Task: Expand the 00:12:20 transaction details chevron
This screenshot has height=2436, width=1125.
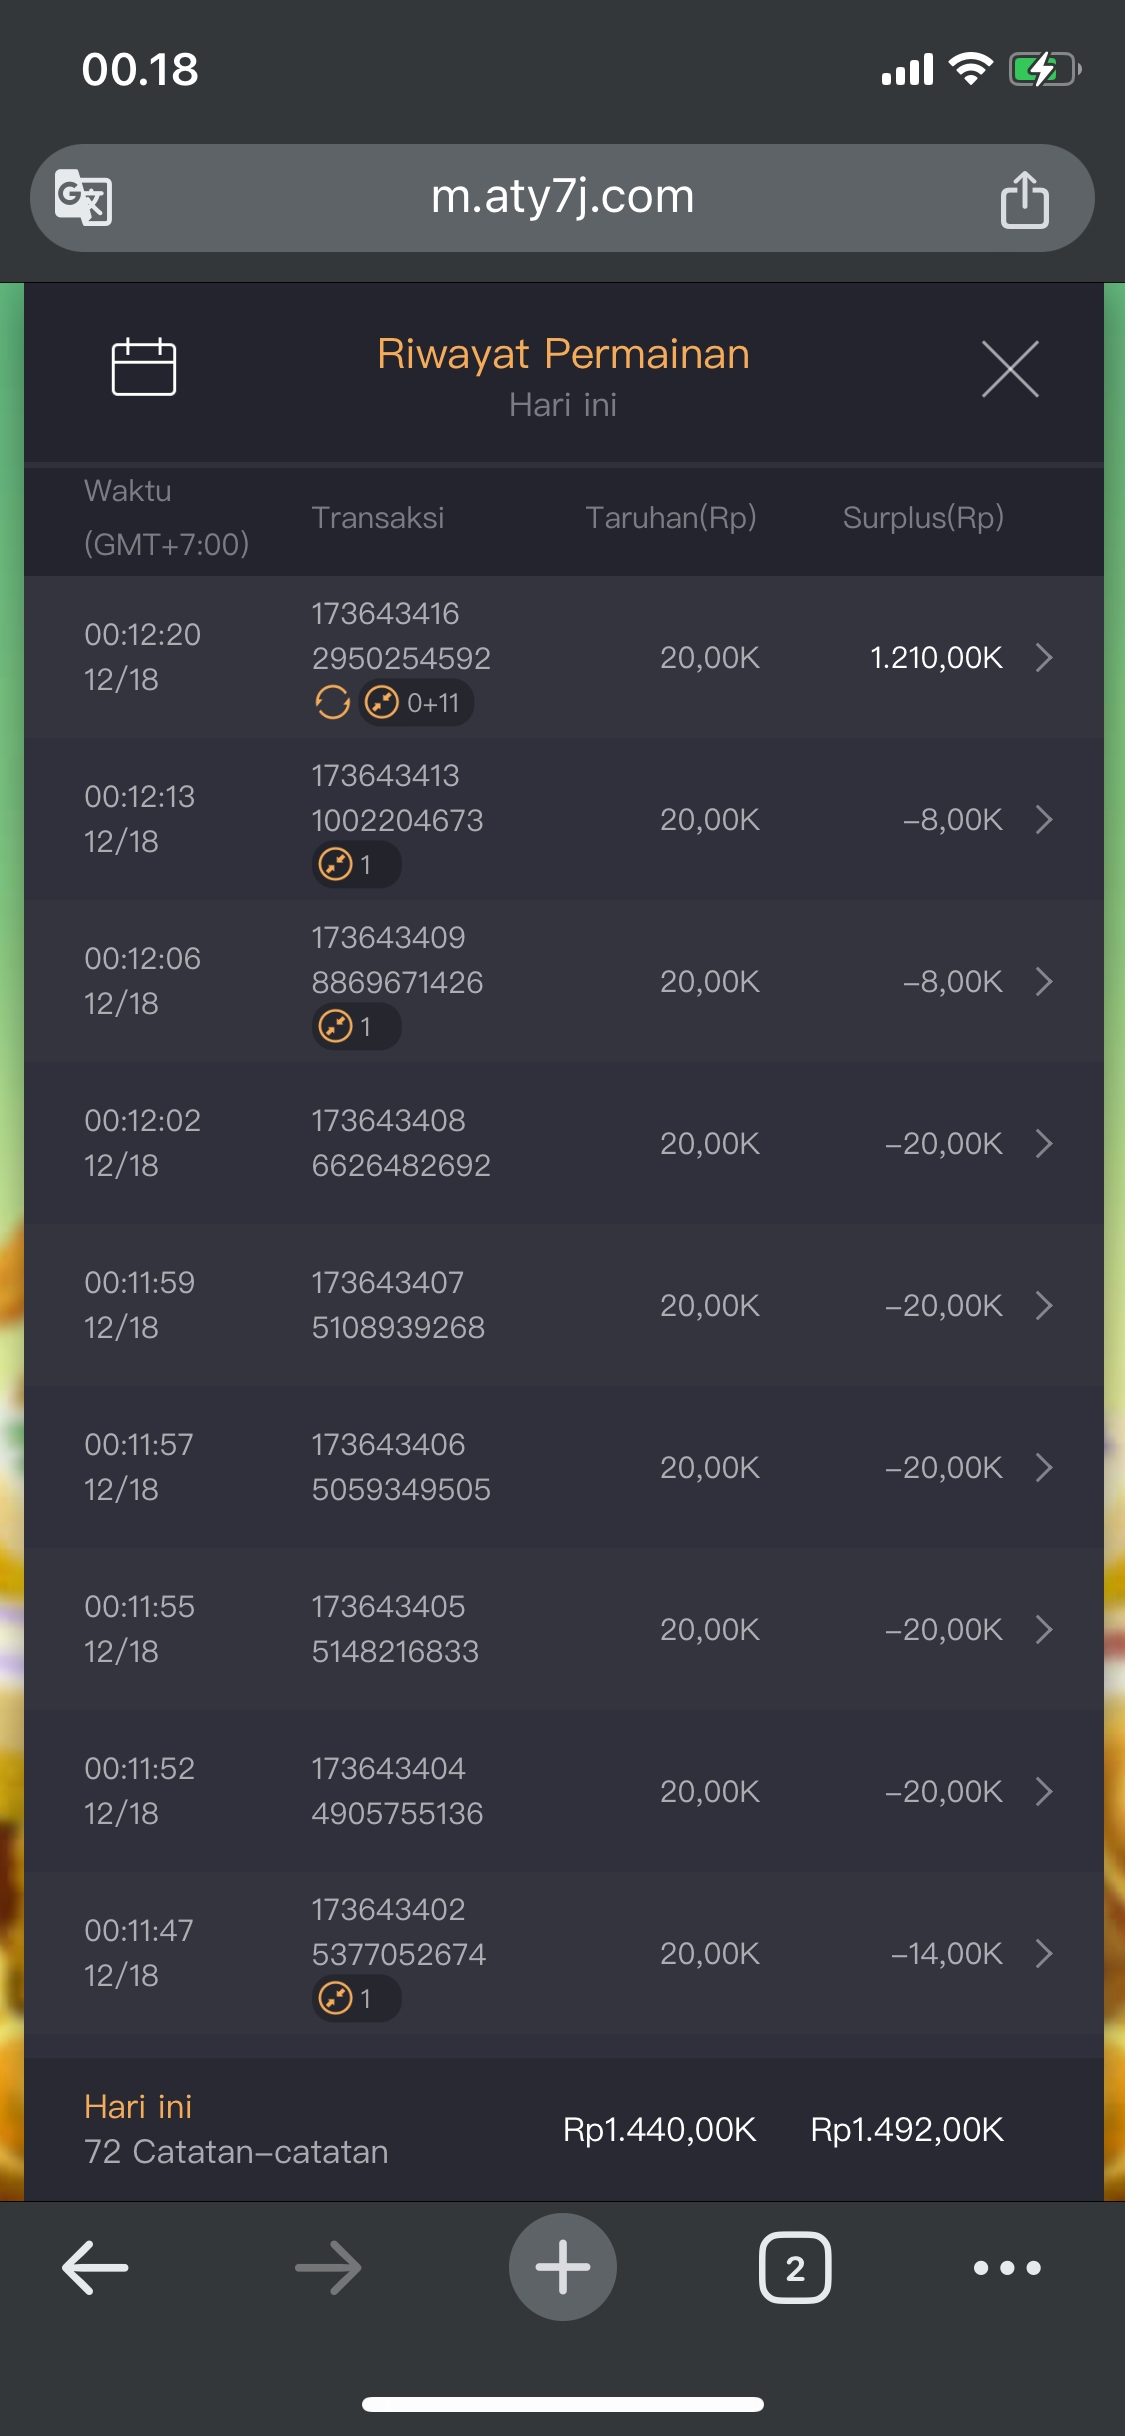Action: coord(1044,657)
